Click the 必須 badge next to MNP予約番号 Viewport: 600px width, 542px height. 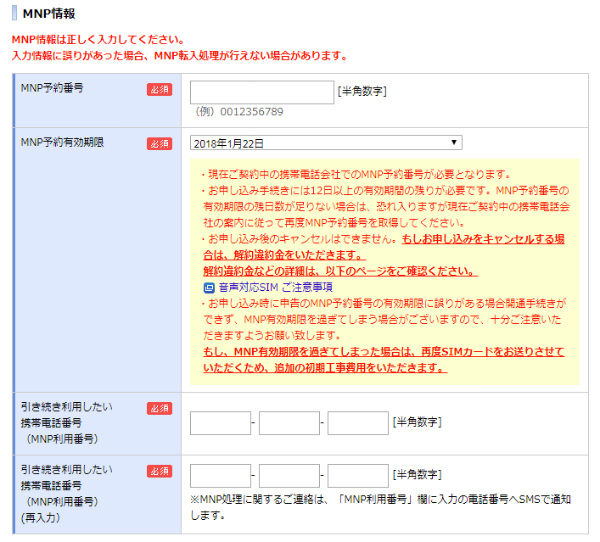160,90
